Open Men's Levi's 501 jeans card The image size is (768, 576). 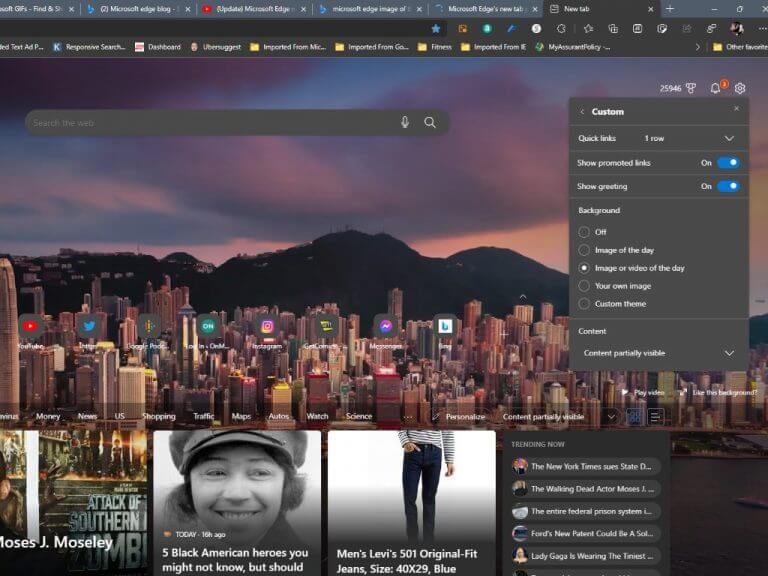(x=411, y=503)
